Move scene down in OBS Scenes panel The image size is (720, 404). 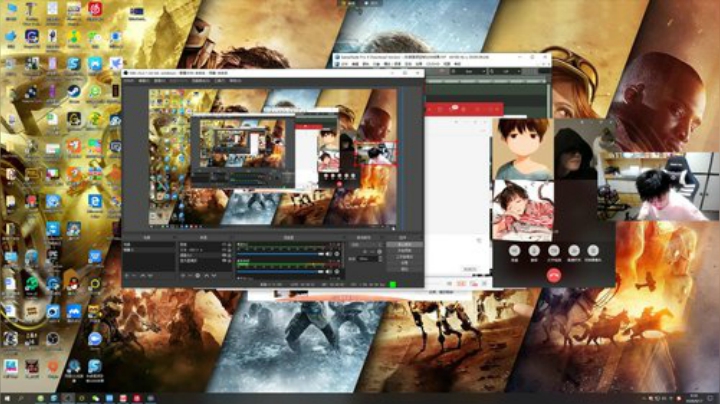(x=150, y=275)
